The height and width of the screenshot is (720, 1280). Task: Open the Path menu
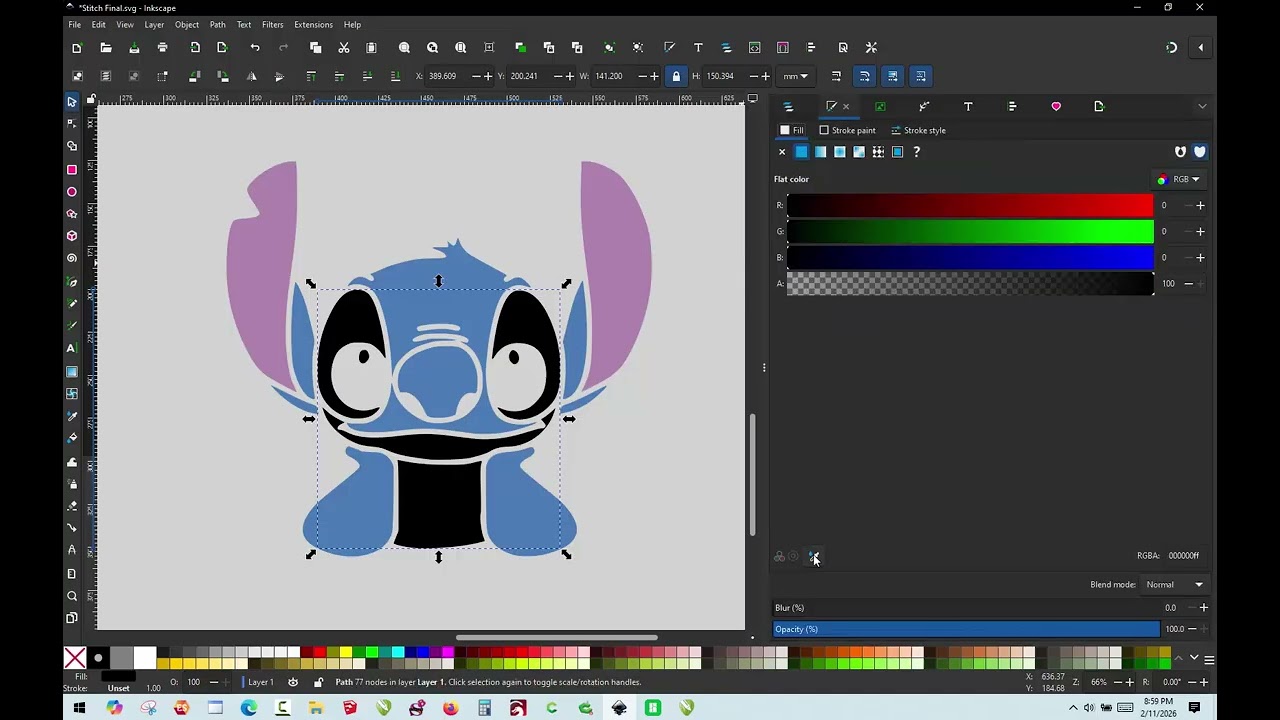click(218, 25)
